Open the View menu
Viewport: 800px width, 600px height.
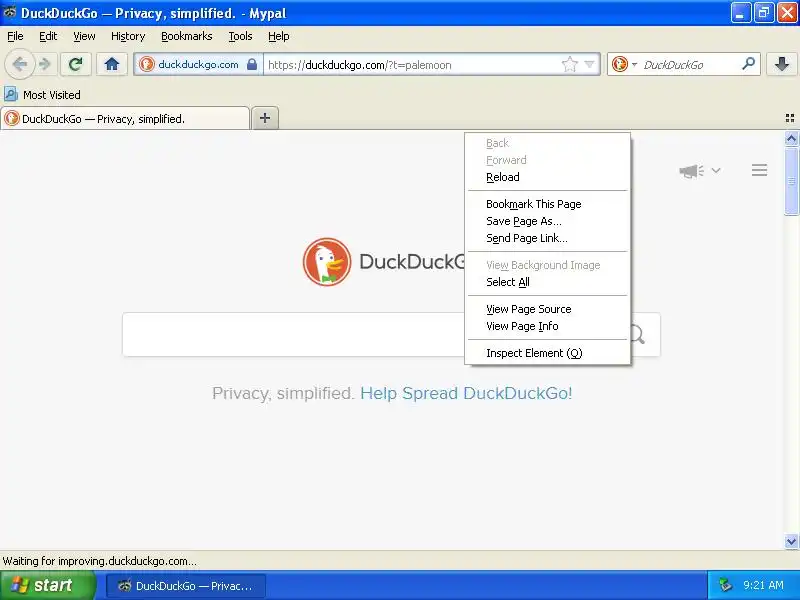pos(84,36)
